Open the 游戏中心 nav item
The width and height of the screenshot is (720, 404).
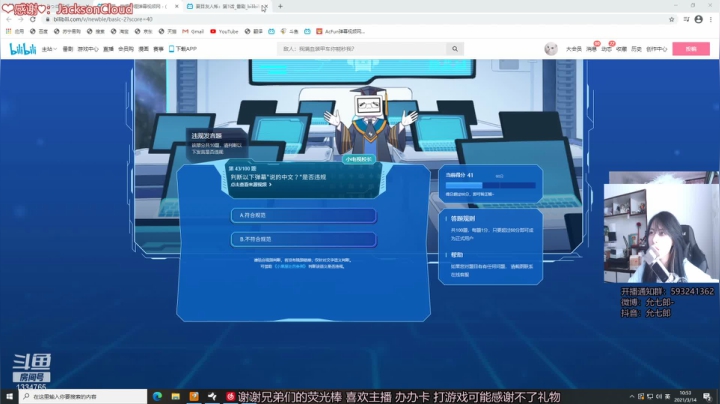click(88, 49)
